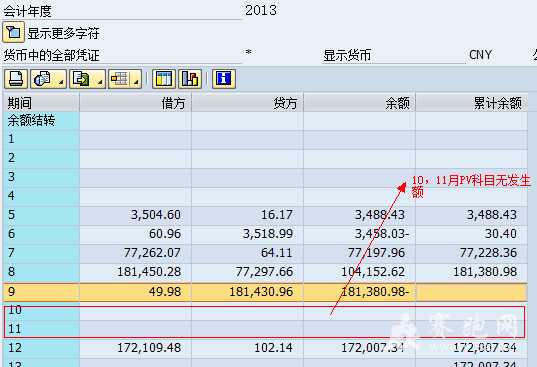
Task: Click cumulative balance 30.40
Action: pyautogui.click(x=501, y=234)
